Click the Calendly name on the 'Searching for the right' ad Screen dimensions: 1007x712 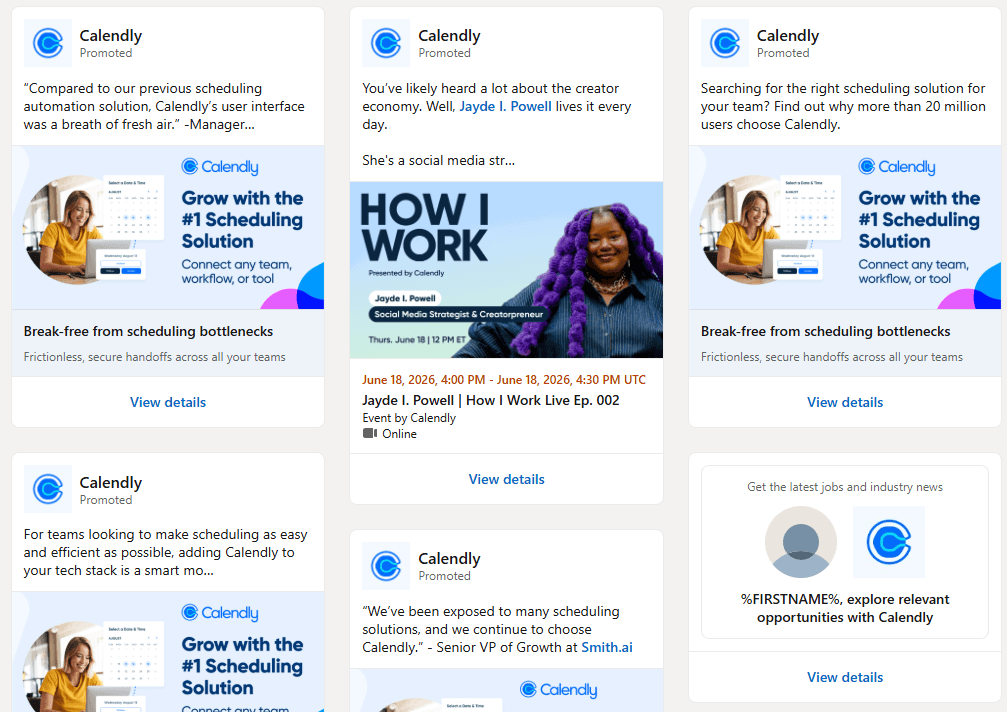(787, 36)
